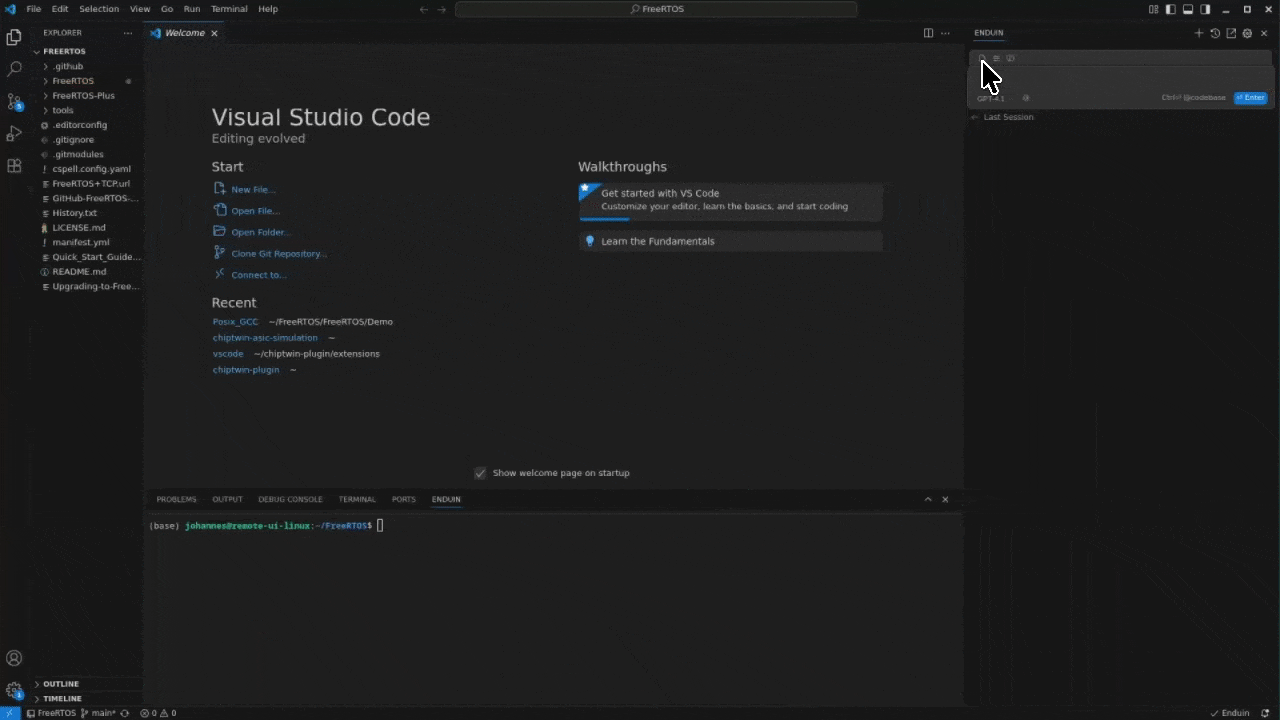Viewport: 1280px width, 720px height.
Task: Close the Welcome editor tab
Action: coord(214,33)
